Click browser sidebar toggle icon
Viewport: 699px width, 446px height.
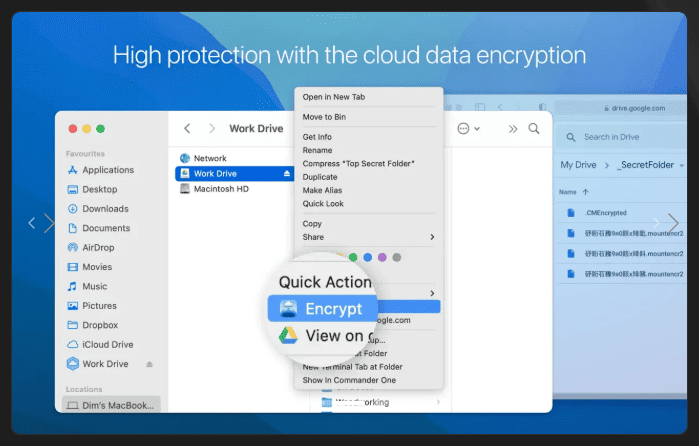pos(480,107)
